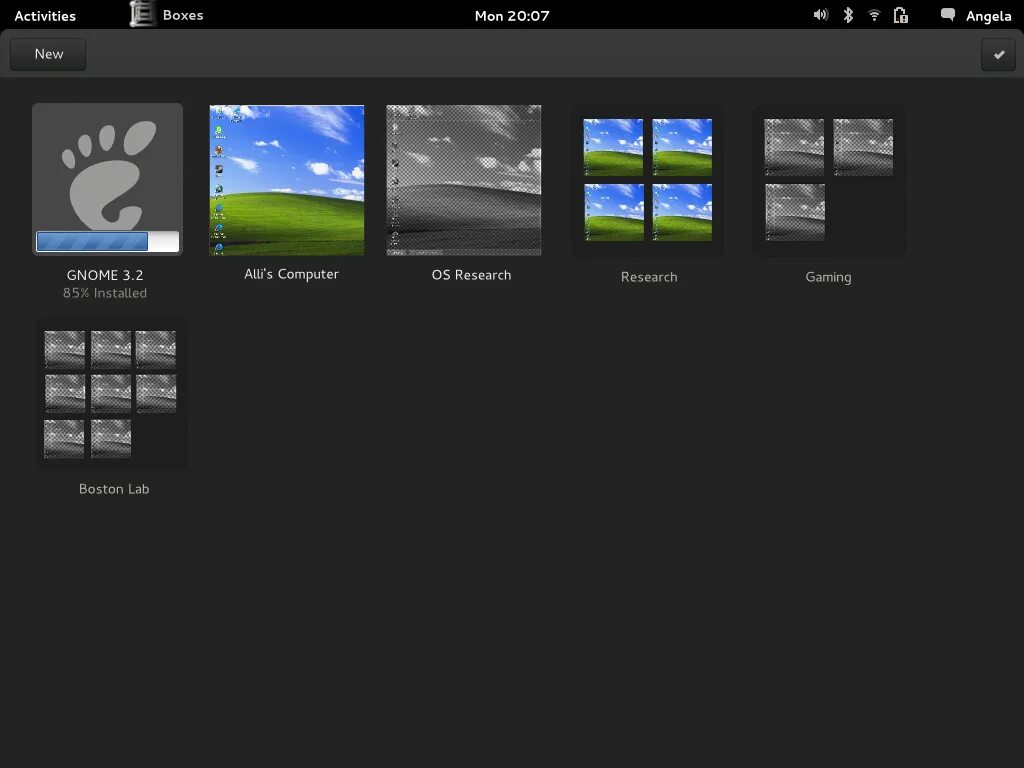Click the New button
Viewport: 1024px width, 768px height.
coord(48,54)
